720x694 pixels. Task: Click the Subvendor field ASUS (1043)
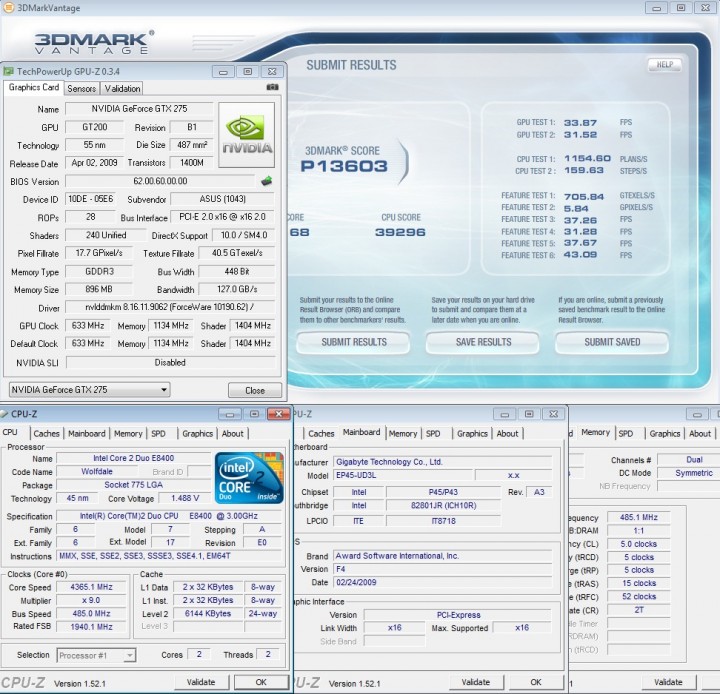point(222,199)
